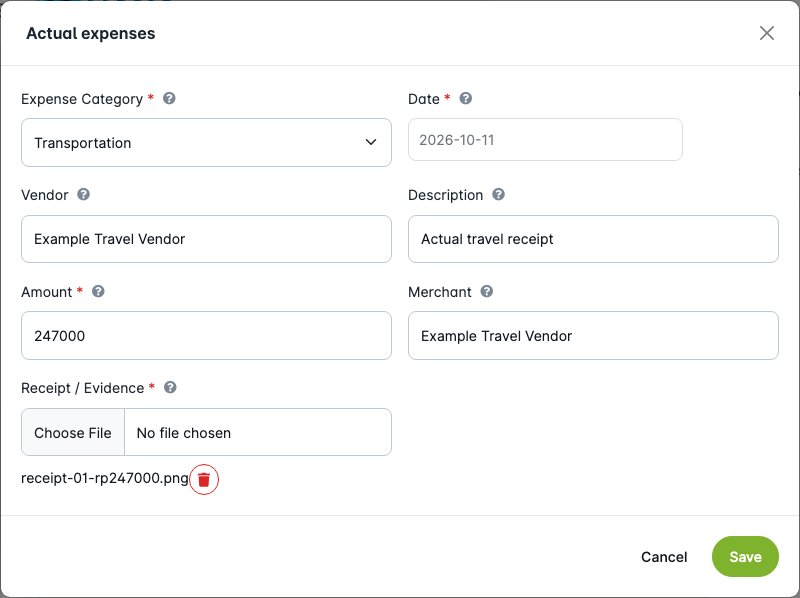The width and height of the screenshot is (800, 598).
Task: Open the Expense Category dropdown
Action: click(206, 142)
